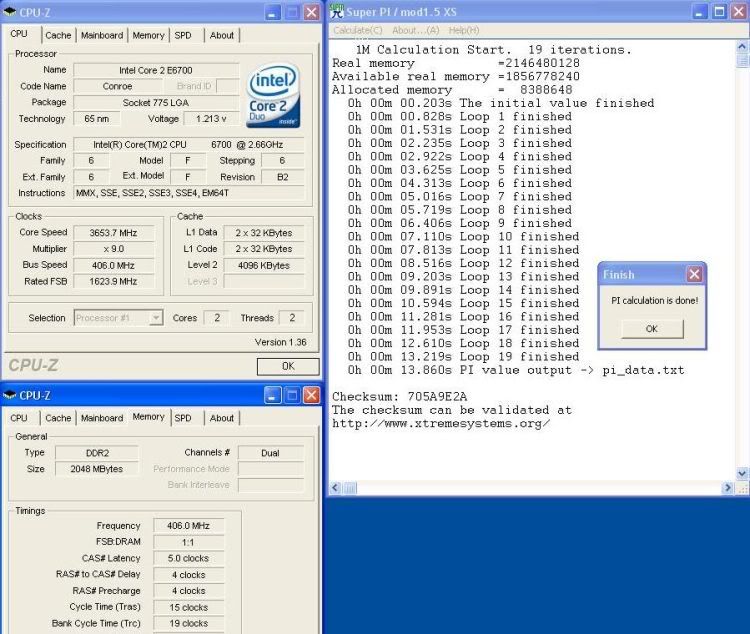Image resolution: width=750 pixels, height=634 pixels.
Task: Click the Channels # value Dual
Action: point(271,453)
